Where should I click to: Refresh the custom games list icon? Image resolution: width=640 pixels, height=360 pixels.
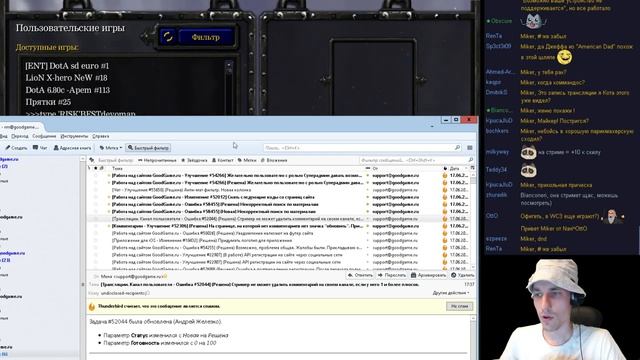pyautogui.click(x=168, y=37)
